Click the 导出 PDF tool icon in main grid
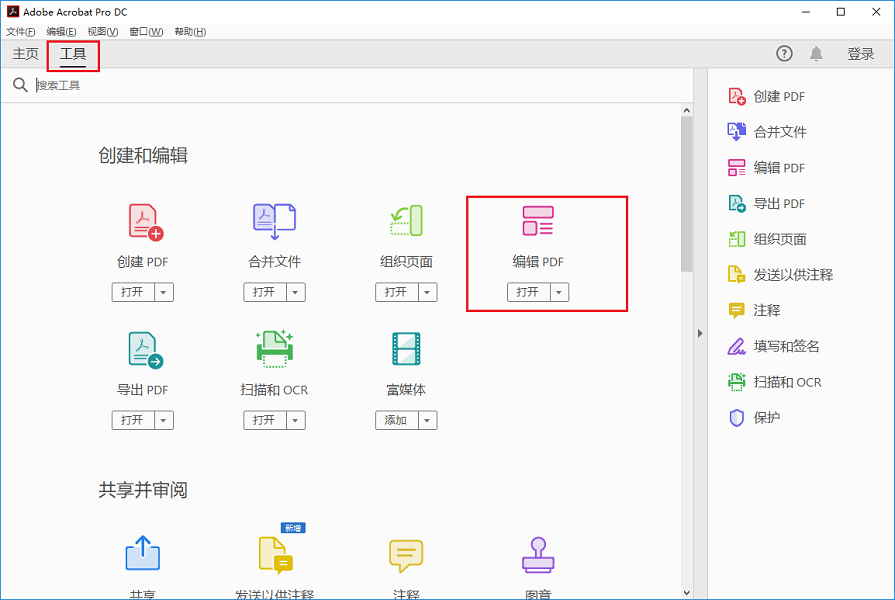The height and width of the screenshot is (600, 895). pyautogui.click(x=146, y=350)
